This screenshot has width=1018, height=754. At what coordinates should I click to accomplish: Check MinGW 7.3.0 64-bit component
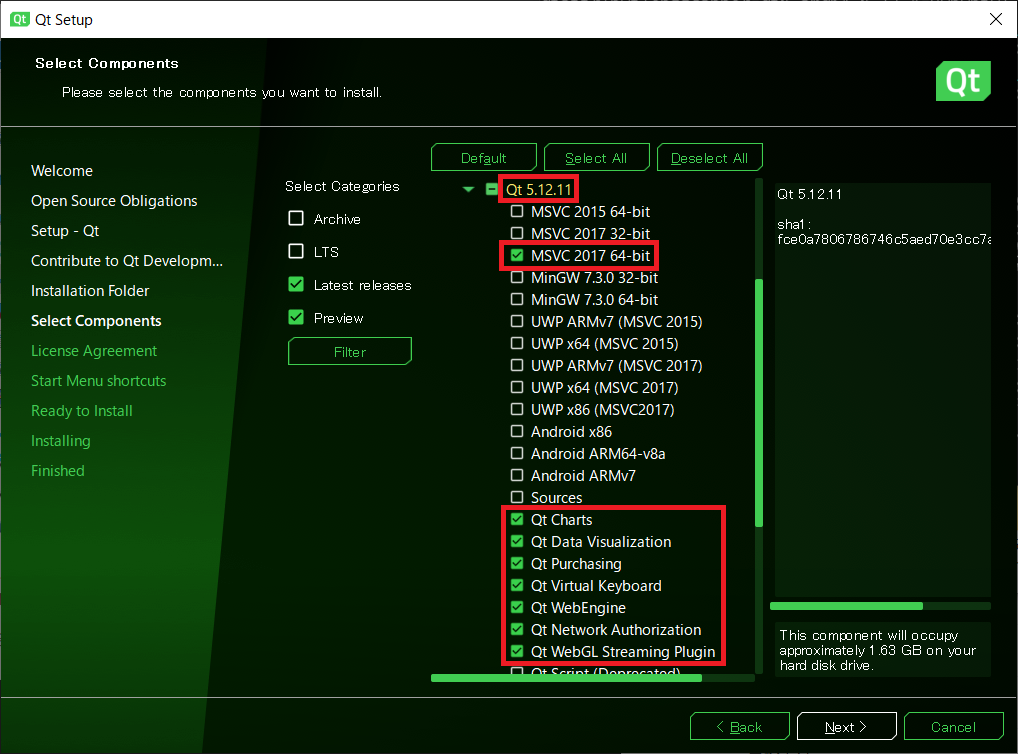click(x=517, y=299)
